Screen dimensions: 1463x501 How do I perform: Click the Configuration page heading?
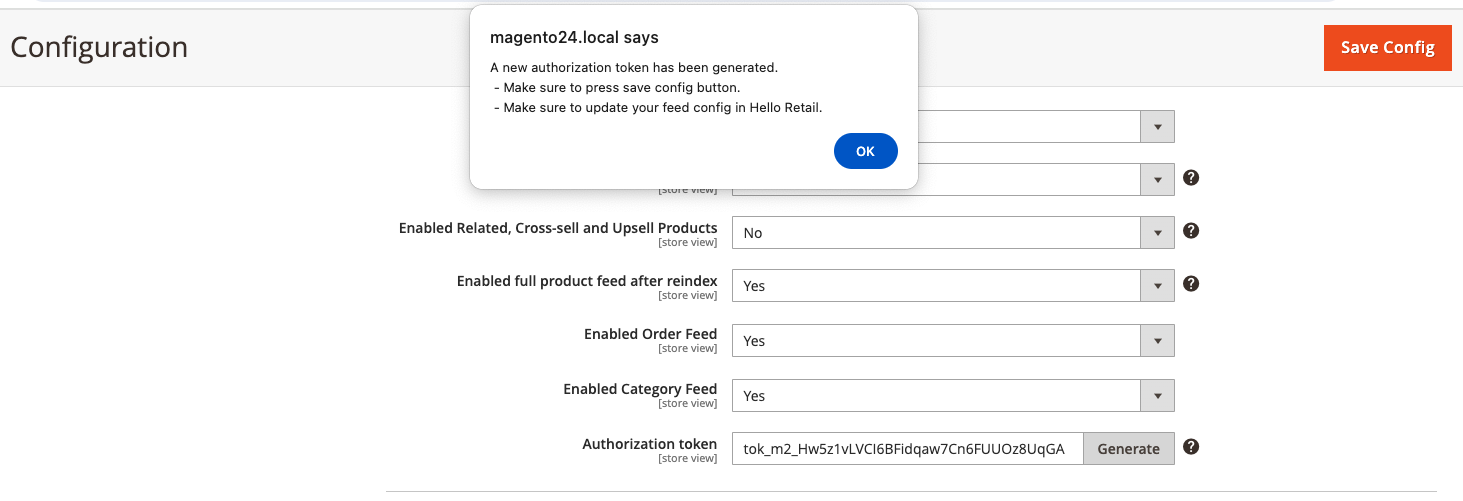pos(99,47)
